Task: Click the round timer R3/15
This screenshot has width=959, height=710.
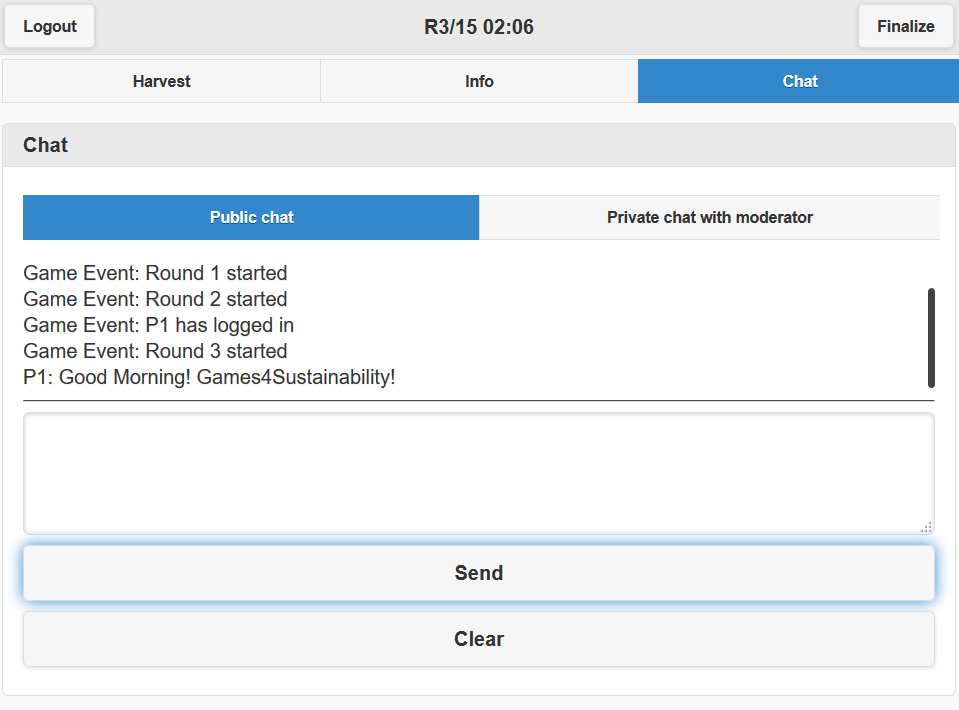Action: (479, 27)
